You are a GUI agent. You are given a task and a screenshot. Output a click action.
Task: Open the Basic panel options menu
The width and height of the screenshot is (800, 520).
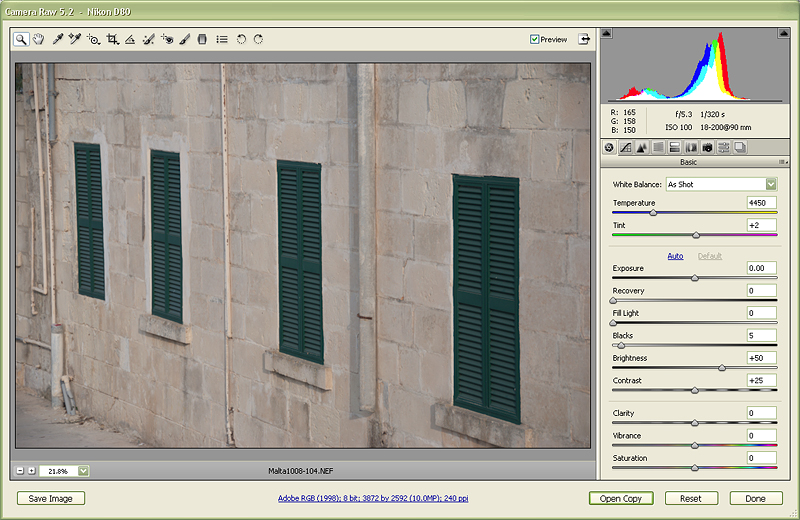click(x=782, y=162)
